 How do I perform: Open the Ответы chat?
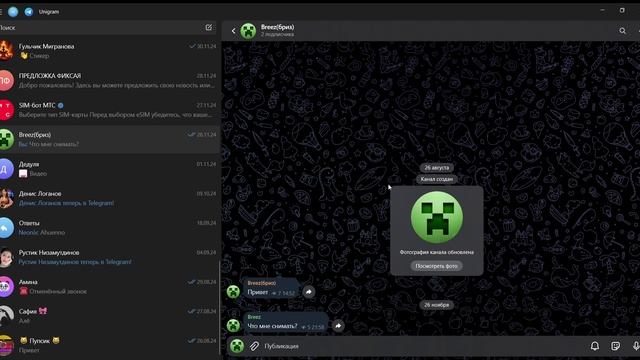coord(109,227)
